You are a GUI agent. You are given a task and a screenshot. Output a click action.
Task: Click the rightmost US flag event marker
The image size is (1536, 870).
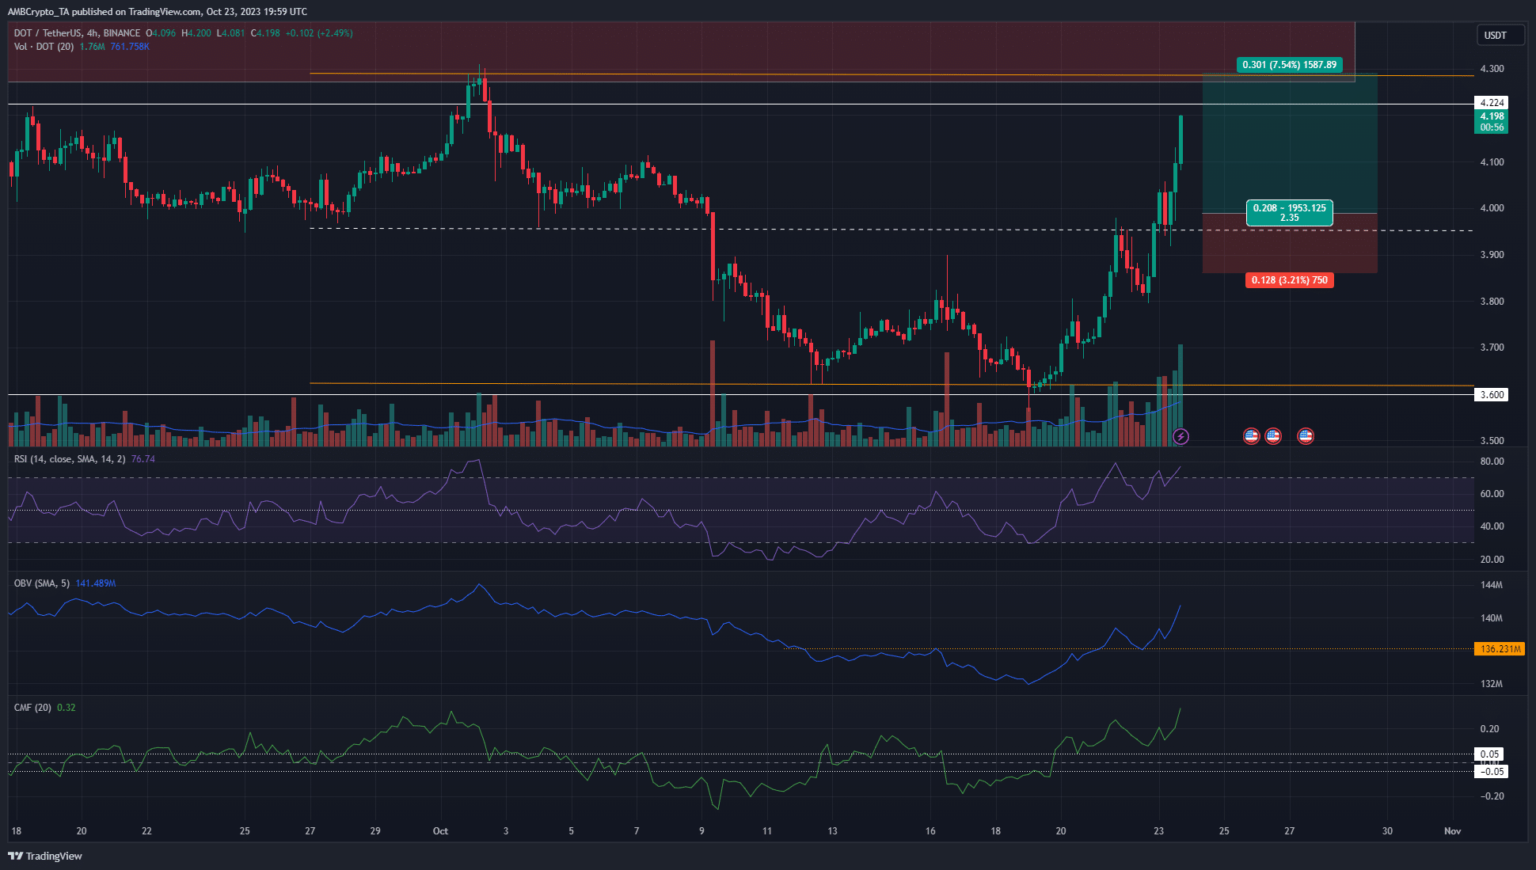1305,436
